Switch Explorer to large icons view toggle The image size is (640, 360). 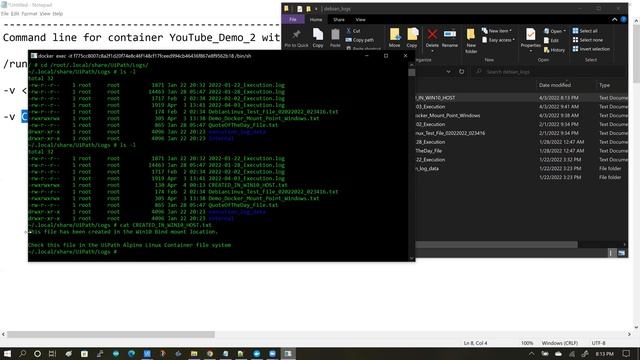(x=621, y=253)
